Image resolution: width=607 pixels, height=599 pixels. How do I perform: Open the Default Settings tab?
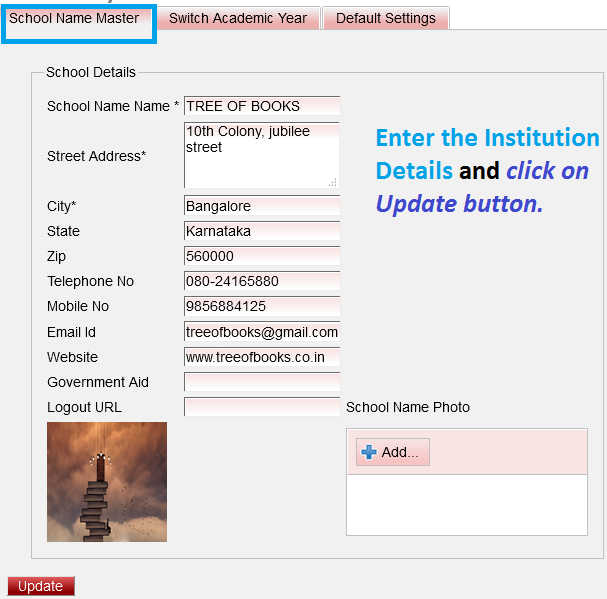[x=385, y=18]
